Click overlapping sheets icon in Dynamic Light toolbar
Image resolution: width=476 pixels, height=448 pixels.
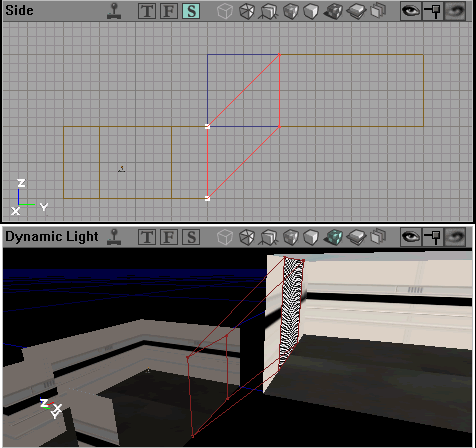[378, 237]
